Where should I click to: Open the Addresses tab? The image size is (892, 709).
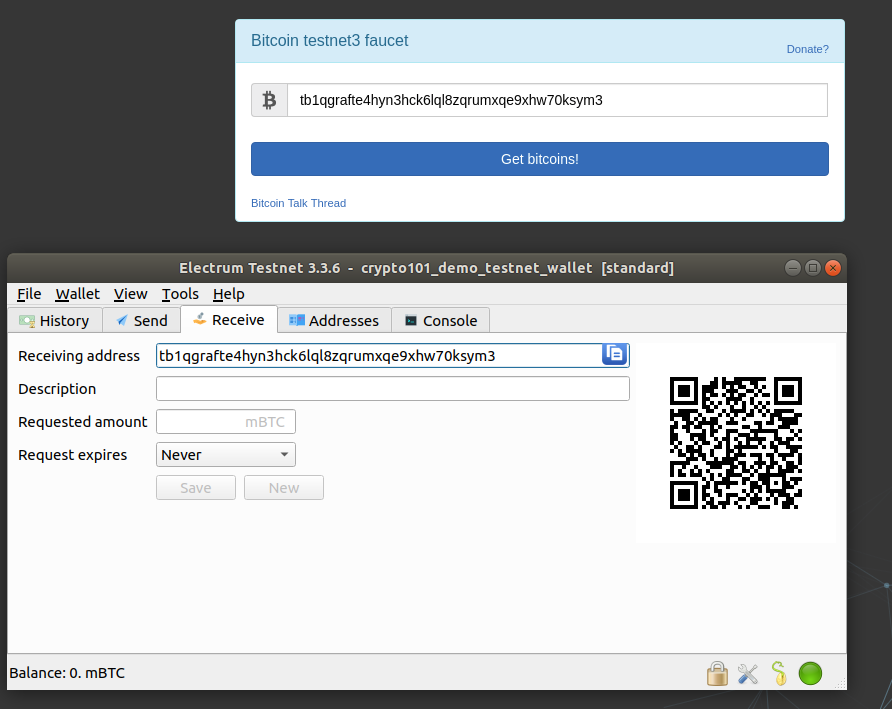pyautogui.click(x=334, y=320)
